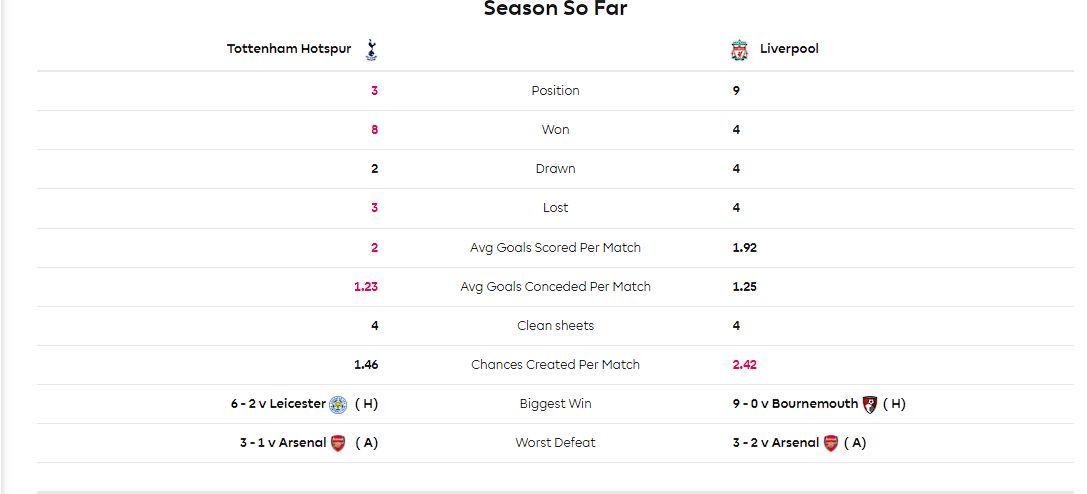This screenshot has width=1087, height=494.
Task: Click Arsenal badge in Tottenham's Worst Defeat
Action: [x=338, y=443]
